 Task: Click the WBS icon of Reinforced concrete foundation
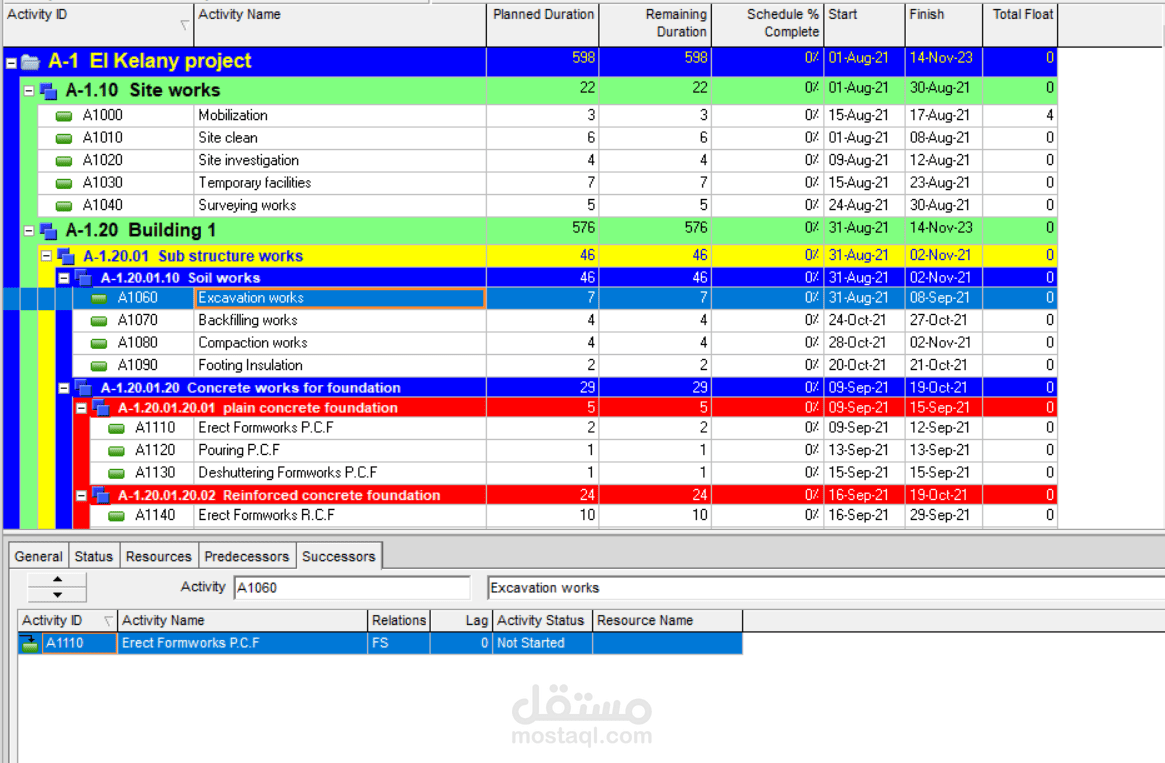coord(101,496)
